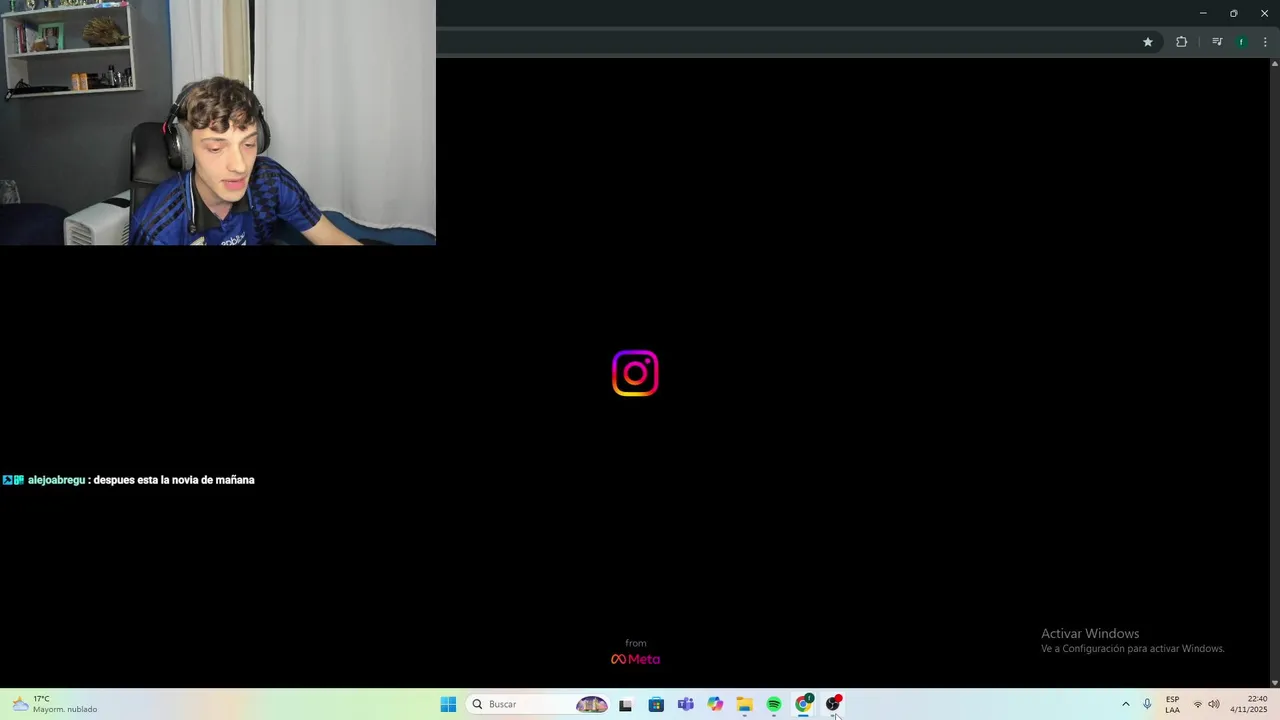Screen dimensions: 1280x720
Task: Click chat message 'despues esta la novia de mañana'
Action: point(174,480)
